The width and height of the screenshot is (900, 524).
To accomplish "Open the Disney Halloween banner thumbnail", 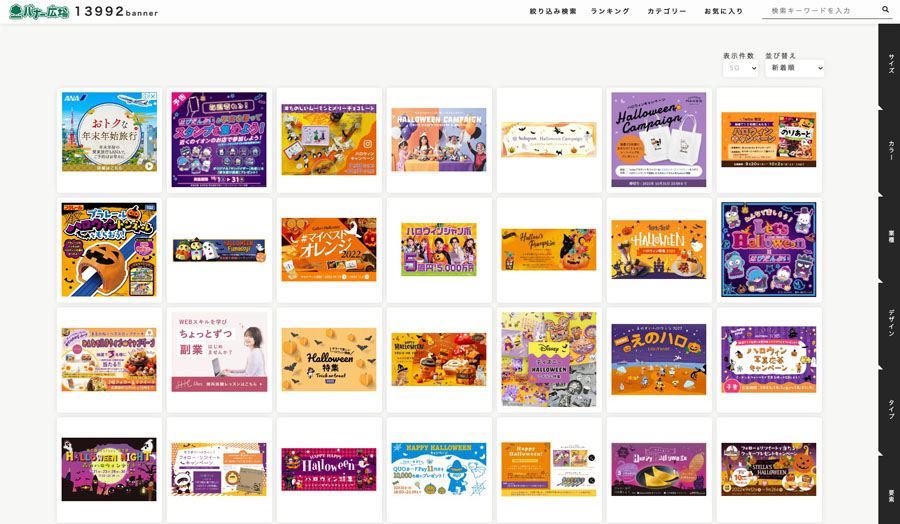I will pos(549,359).
